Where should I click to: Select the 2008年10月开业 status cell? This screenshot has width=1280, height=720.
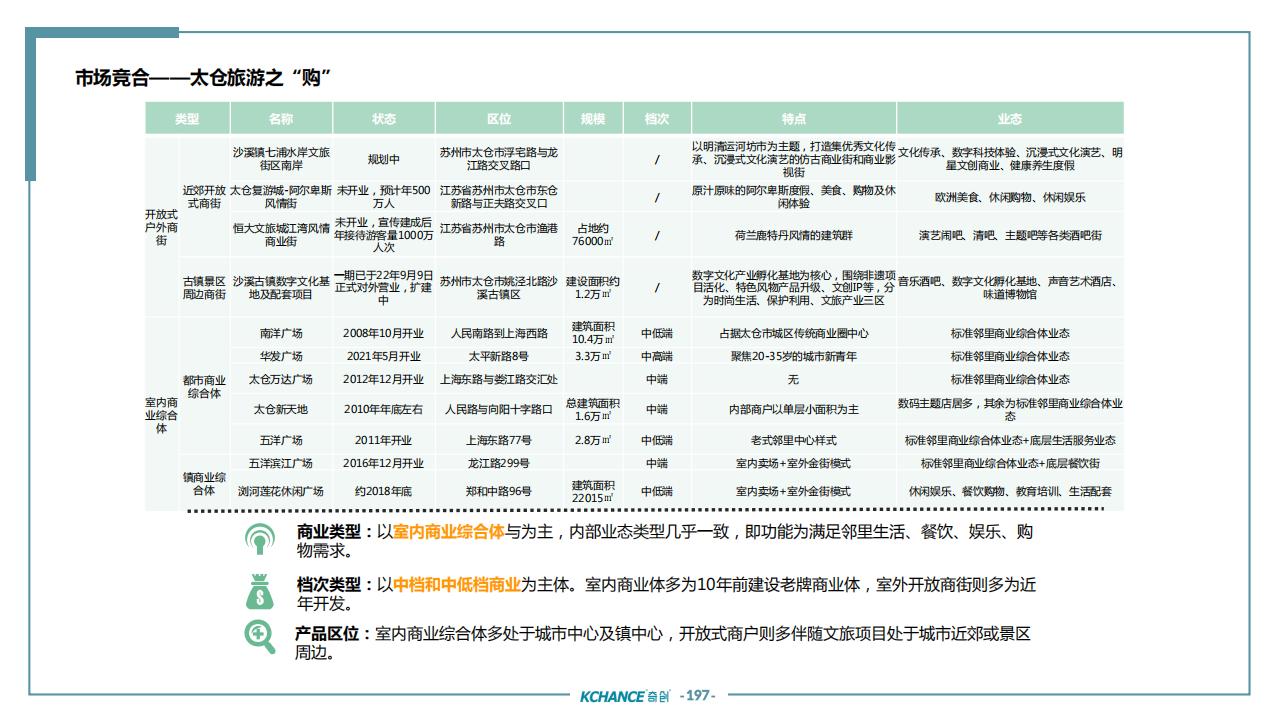click(384, 333)
